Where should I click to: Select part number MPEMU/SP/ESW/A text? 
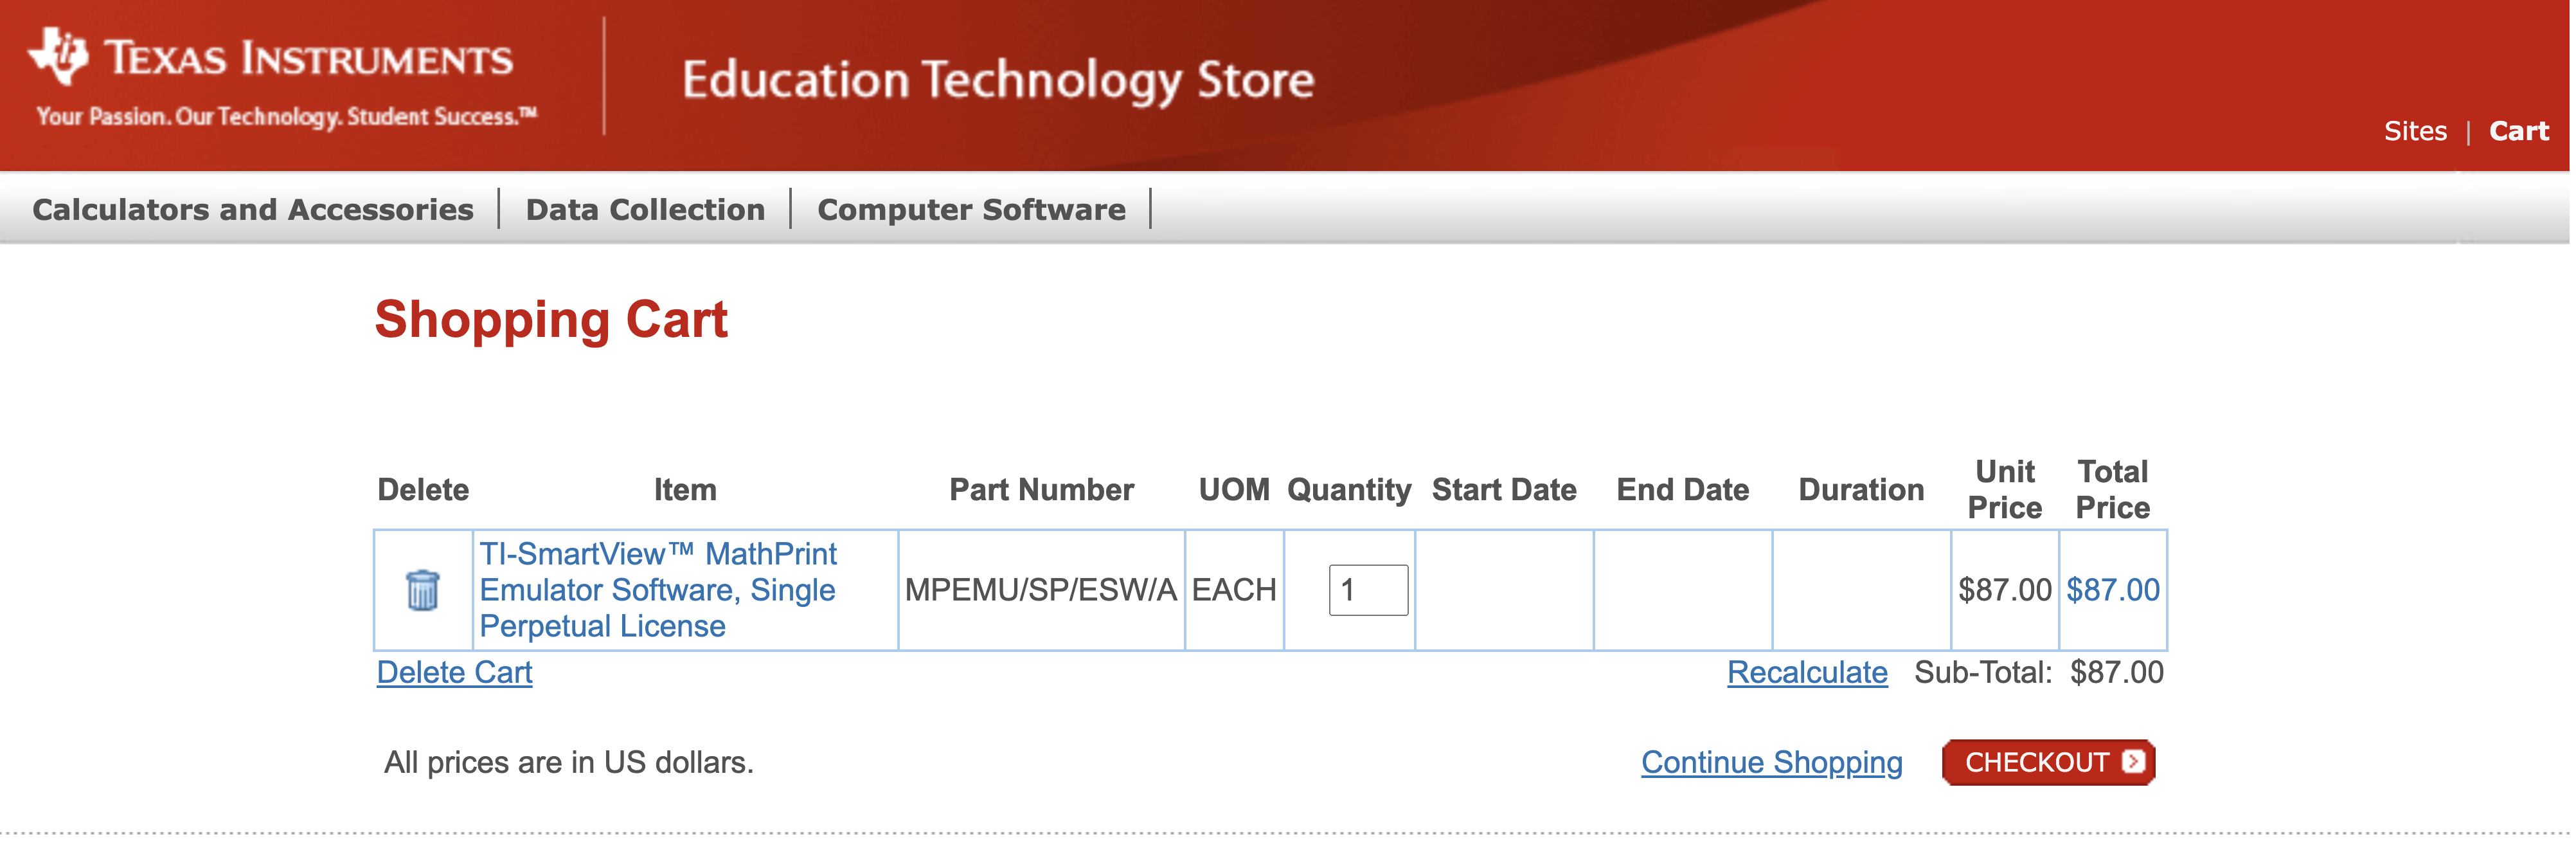[1041, 590]
